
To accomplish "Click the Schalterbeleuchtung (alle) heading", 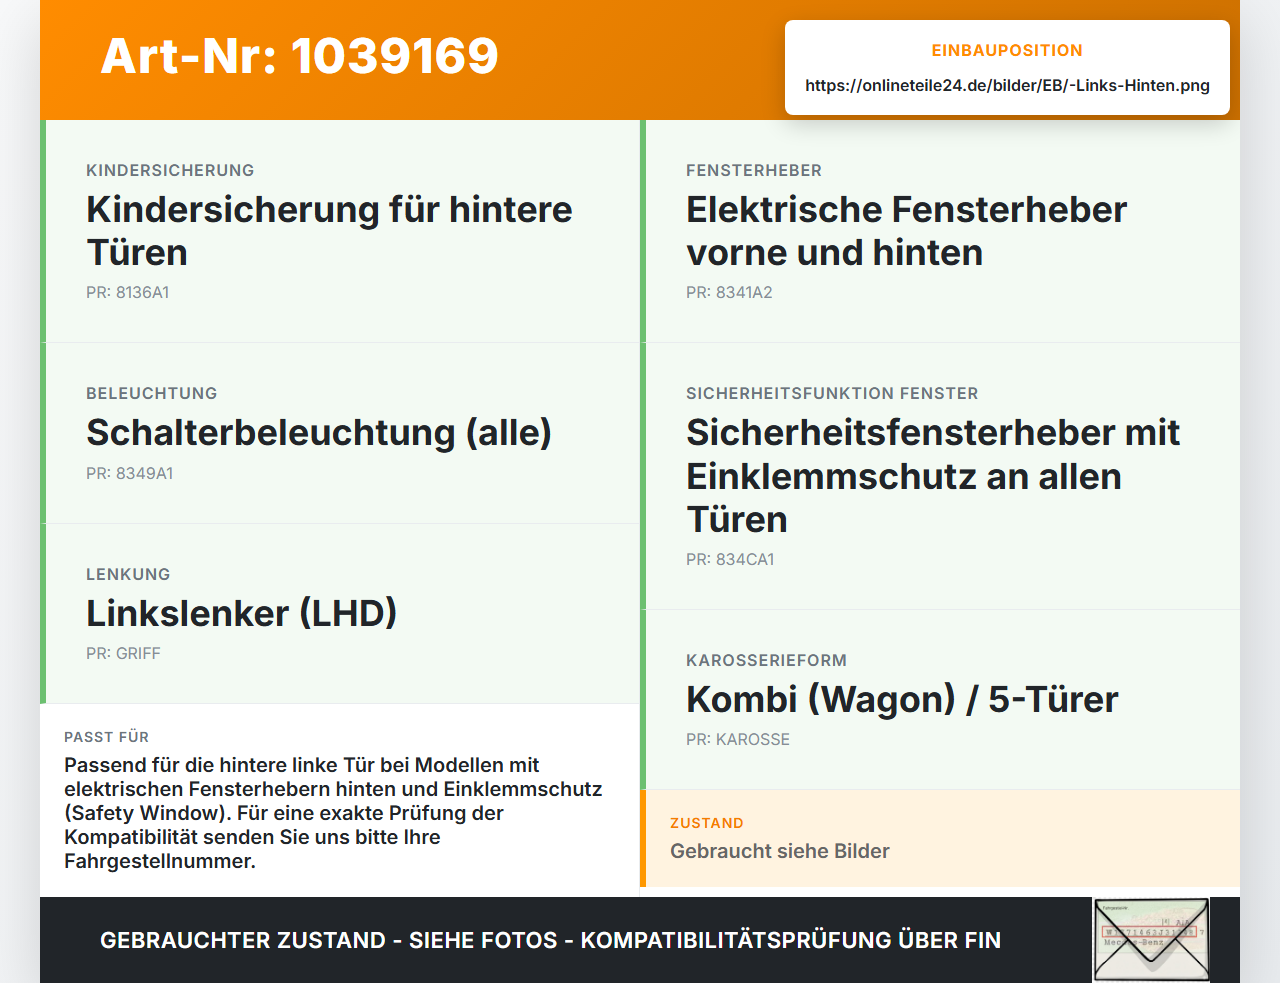I will tap(319, 433).
